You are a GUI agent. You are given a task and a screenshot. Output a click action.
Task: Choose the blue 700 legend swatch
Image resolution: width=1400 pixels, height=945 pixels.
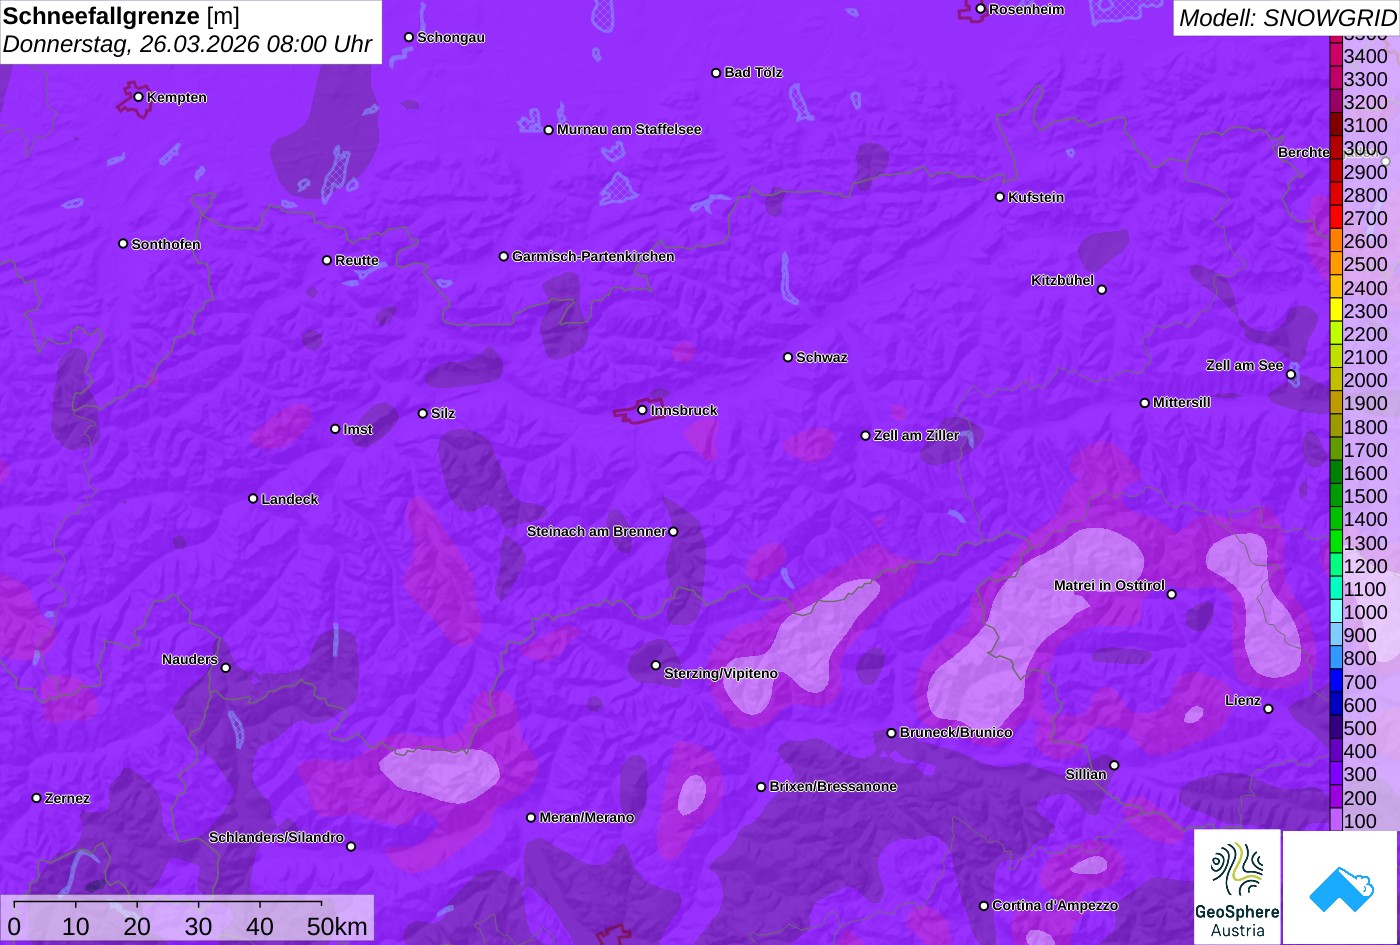click(1336, 682)
